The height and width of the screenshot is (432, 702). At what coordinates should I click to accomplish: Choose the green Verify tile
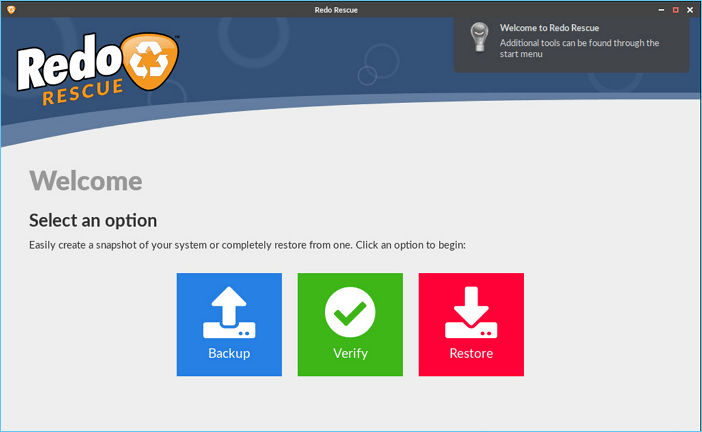350,325
